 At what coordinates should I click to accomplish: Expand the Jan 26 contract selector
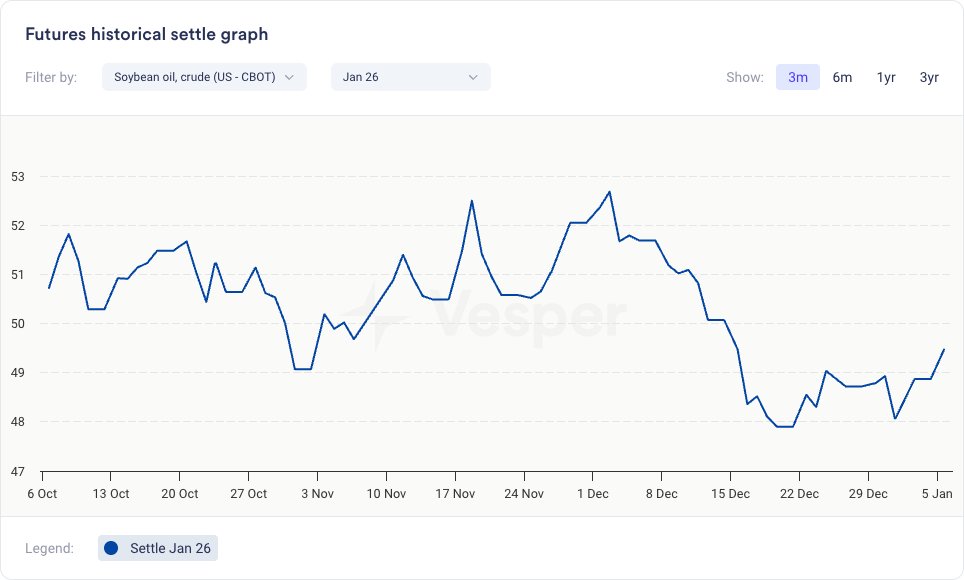coord(410,77)
